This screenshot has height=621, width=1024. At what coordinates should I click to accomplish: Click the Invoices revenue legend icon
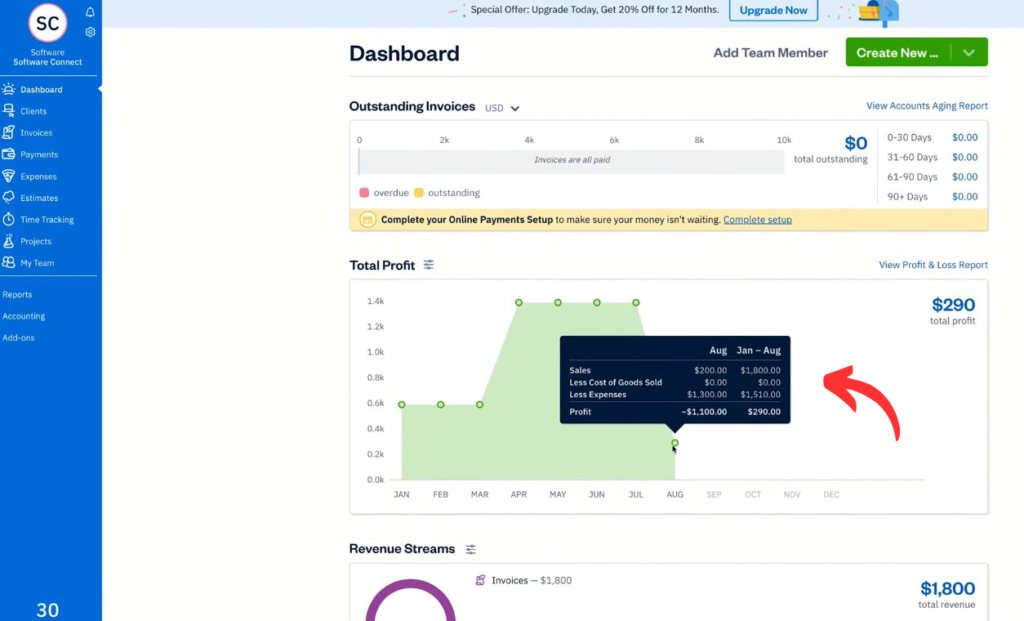coord(480,580)
